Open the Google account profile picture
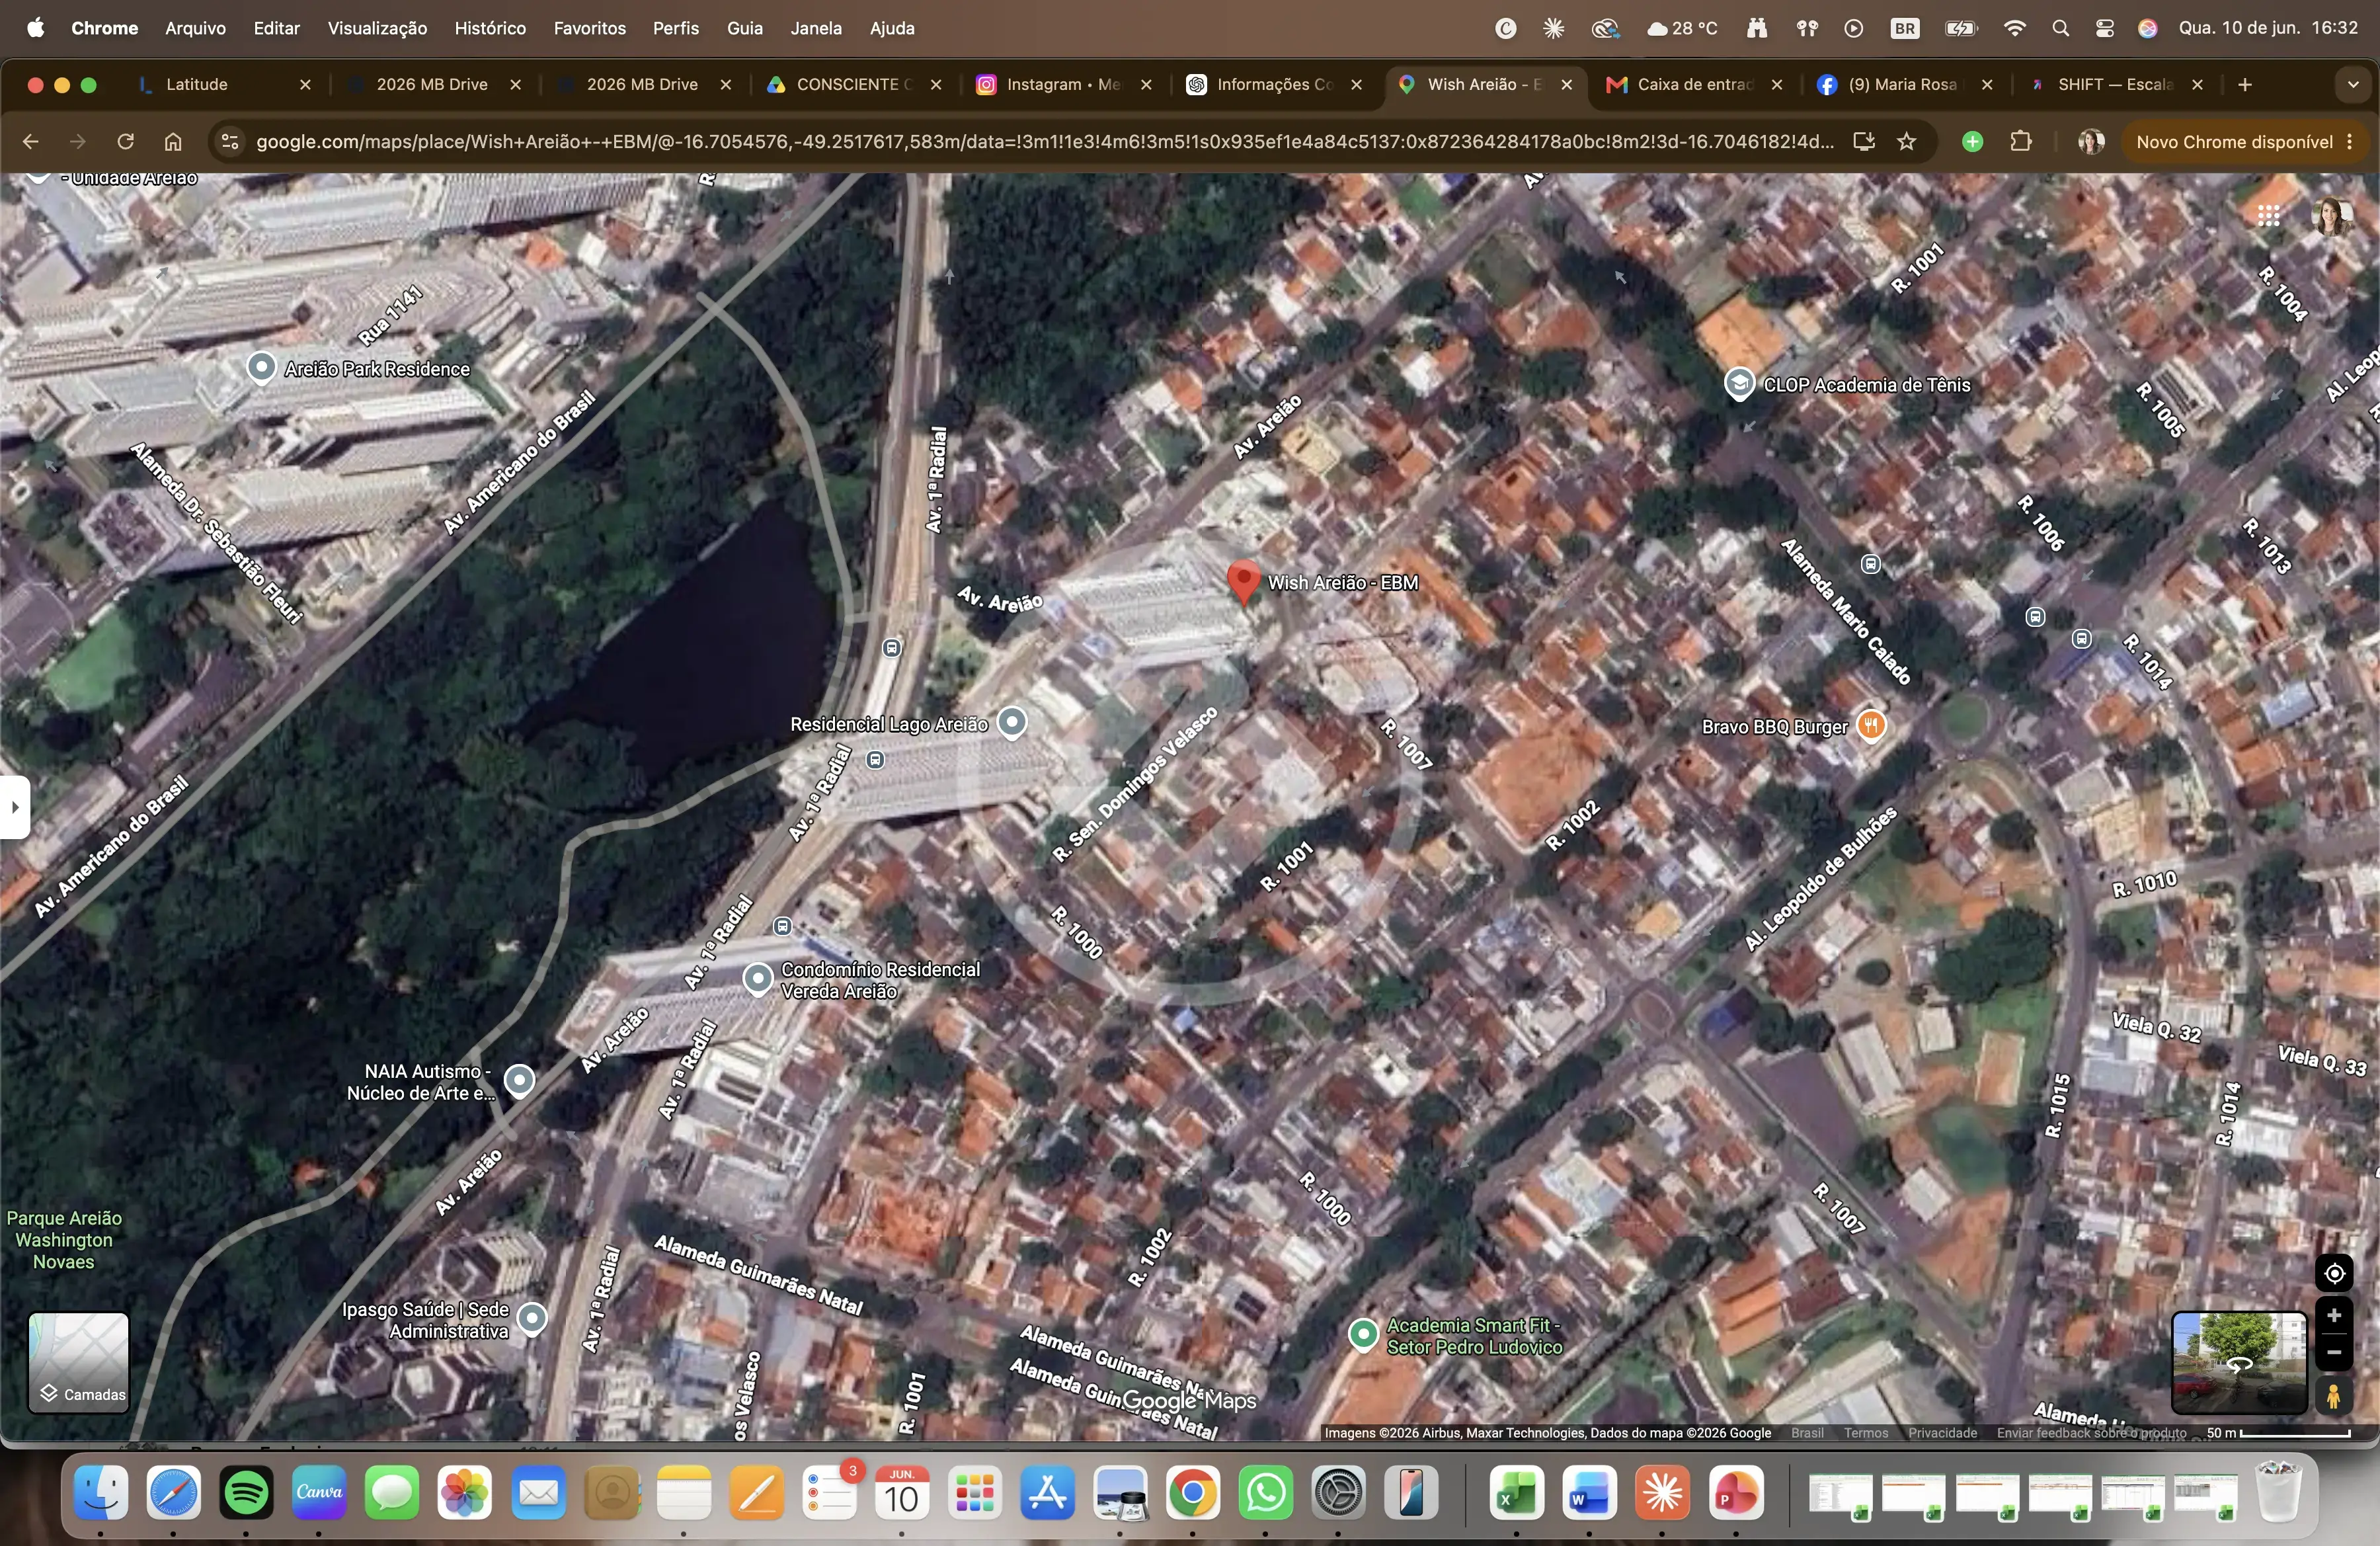The width and height of the screenshot is (2380, 1546). tap(2332, 216)
